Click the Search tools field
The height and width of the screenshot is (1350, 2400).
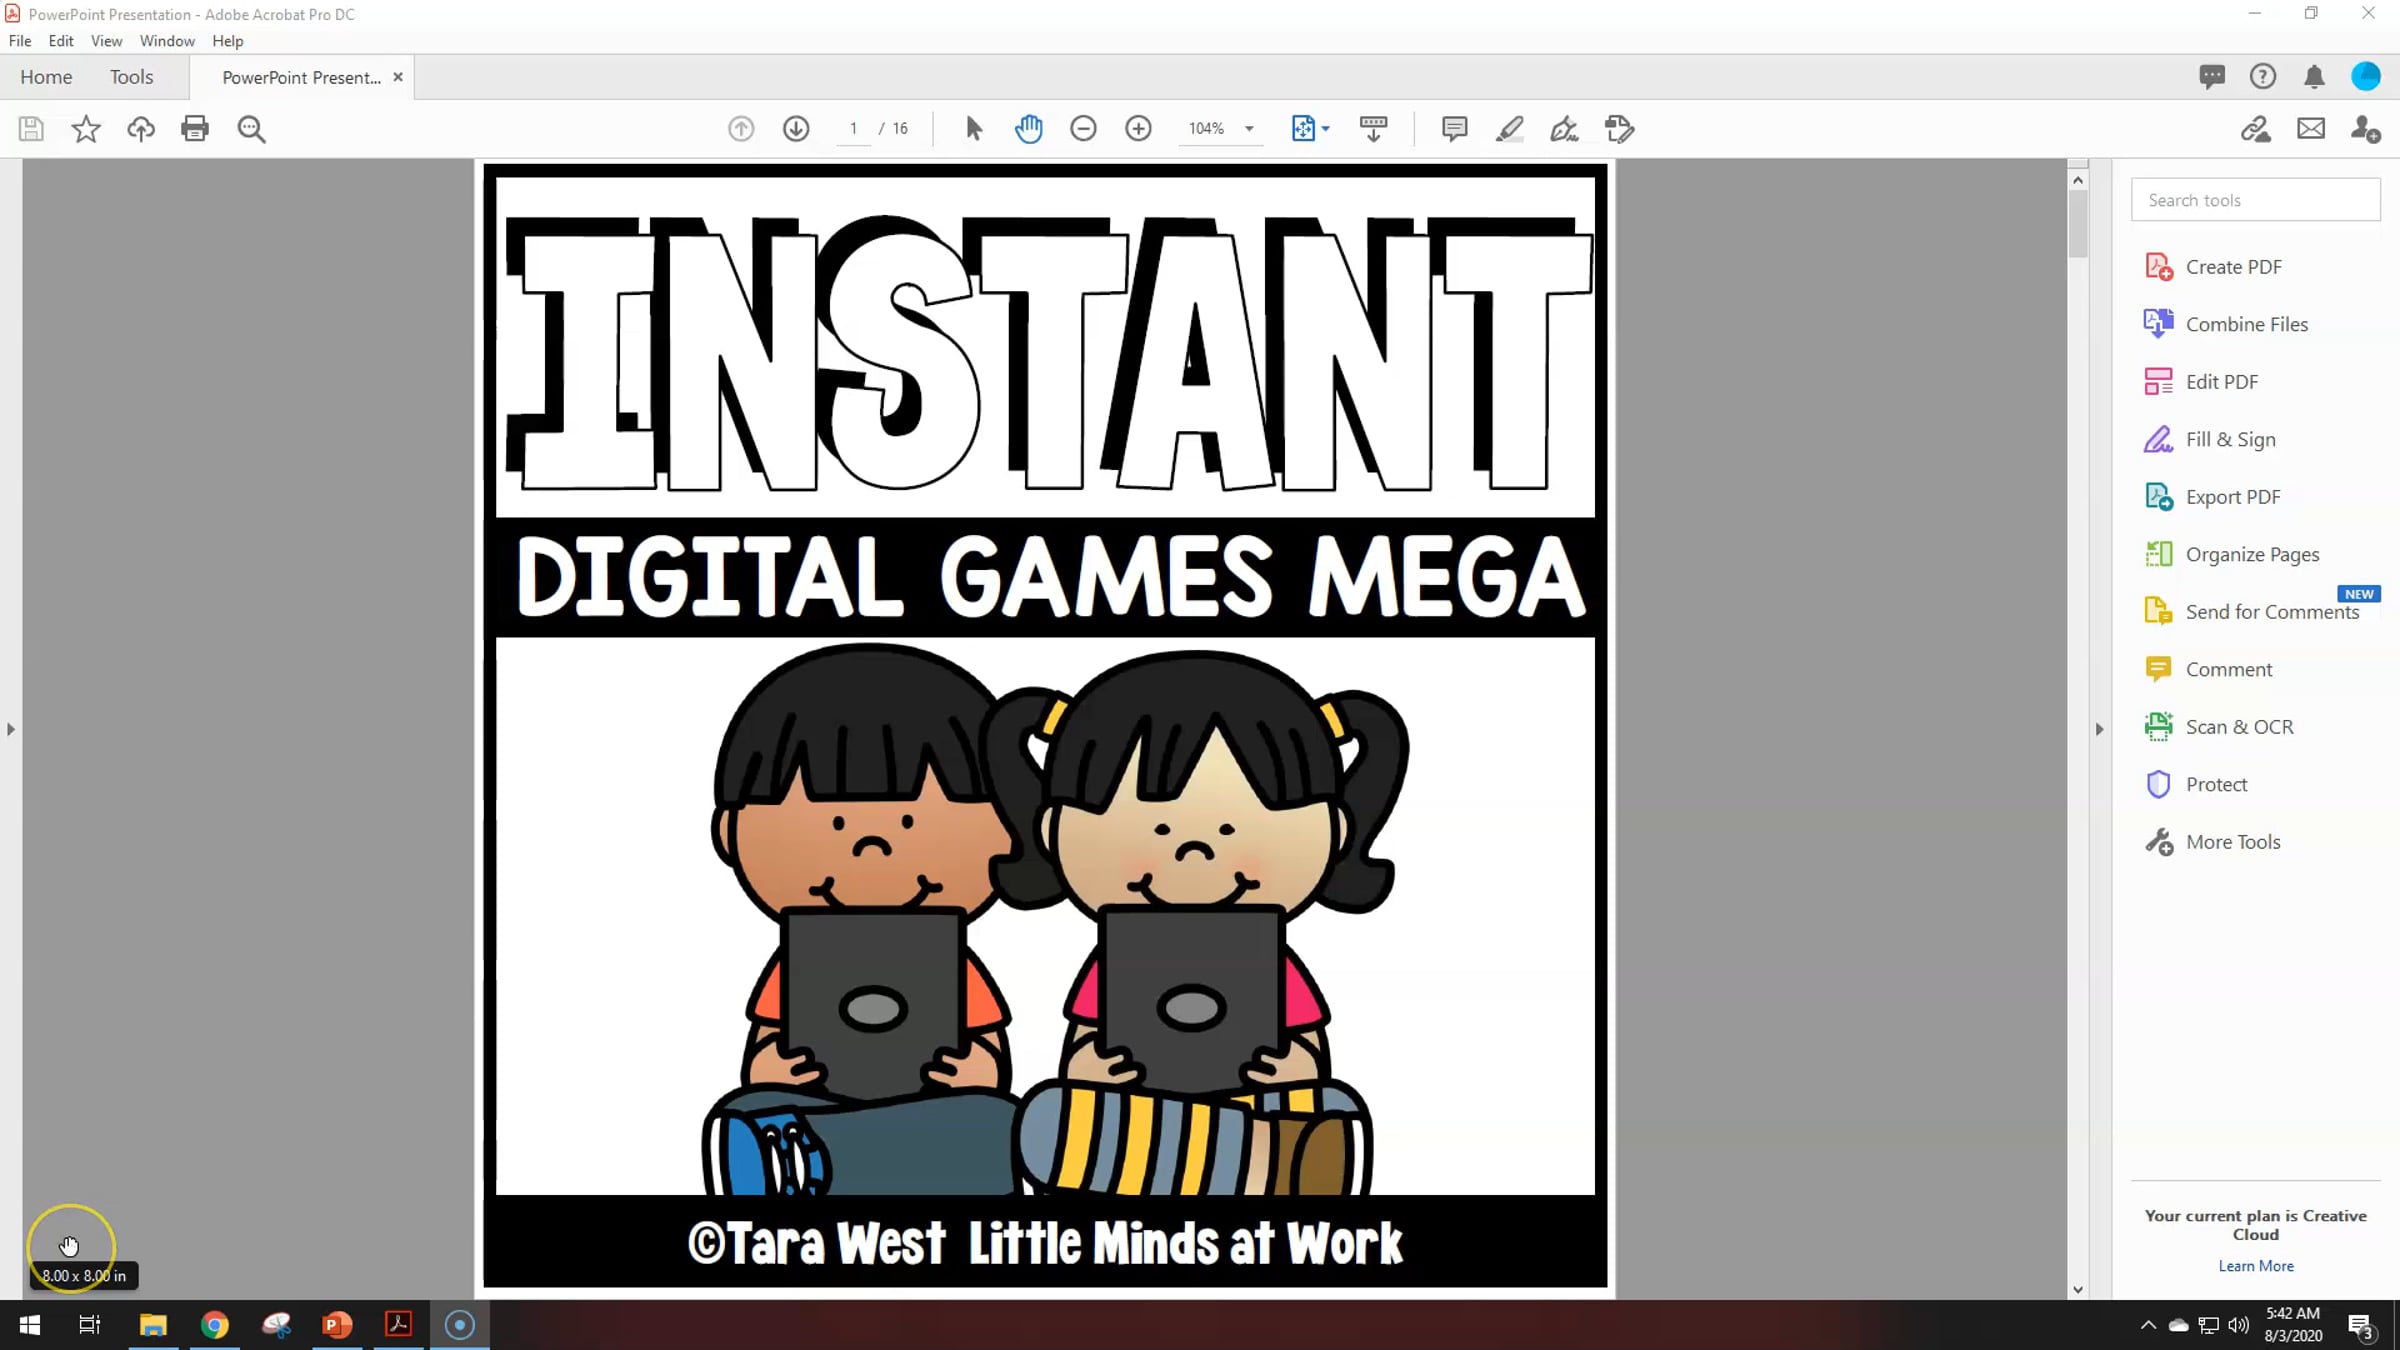(x=2256, y=200)
